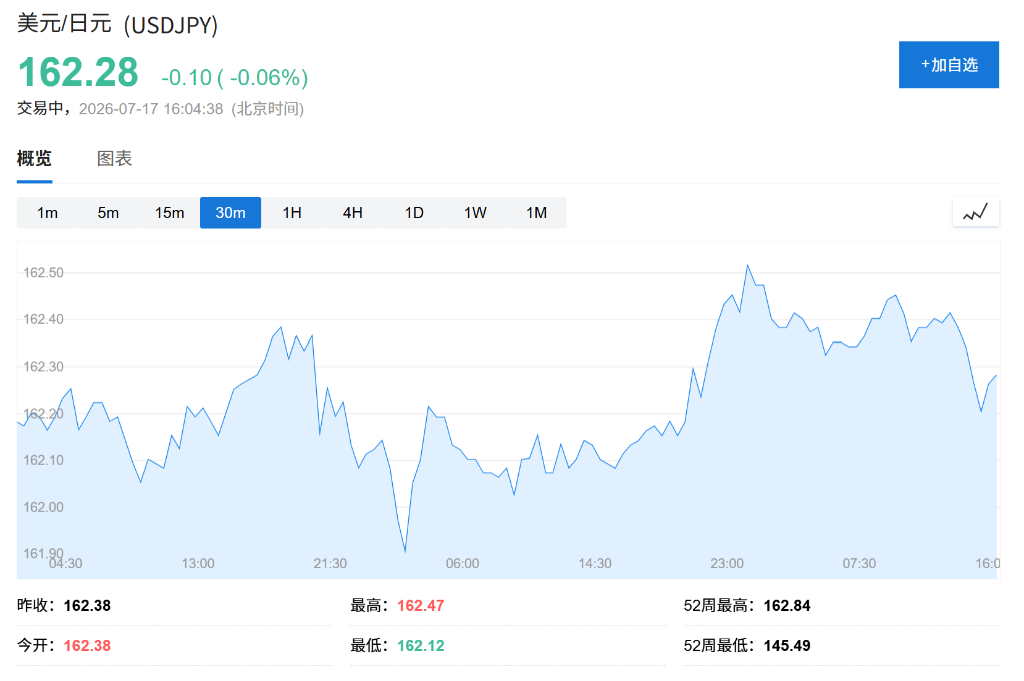
Task: Click the 162.28 current price figure
Action: point(78,72)
